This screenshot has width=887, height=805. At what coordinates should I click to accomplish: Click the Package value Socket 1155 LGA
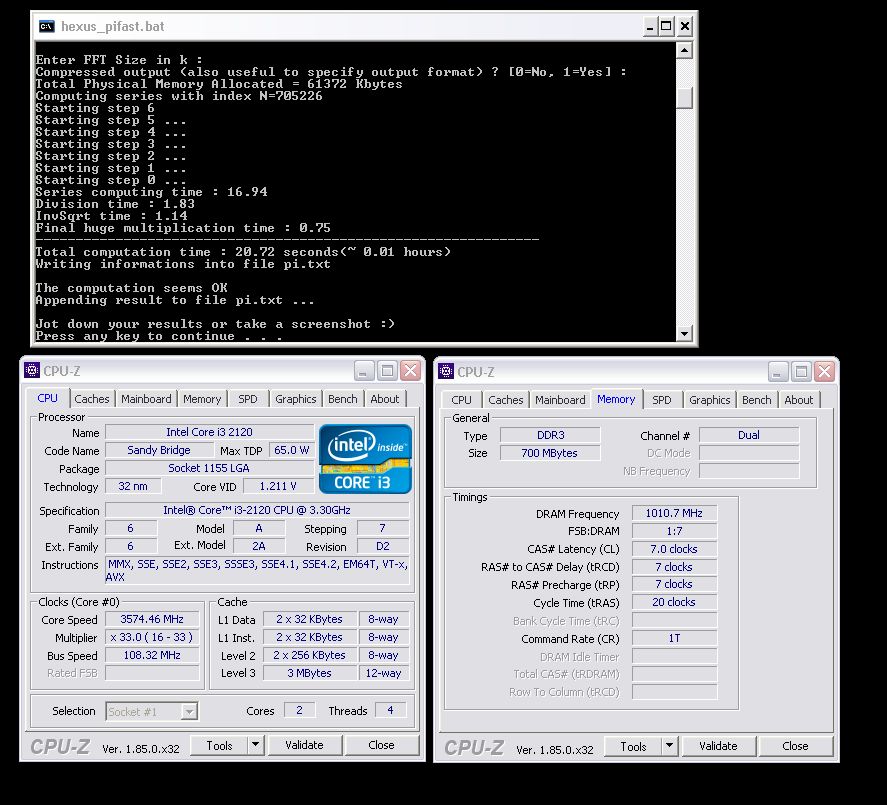pyautogui.click(x=209, y=468)
